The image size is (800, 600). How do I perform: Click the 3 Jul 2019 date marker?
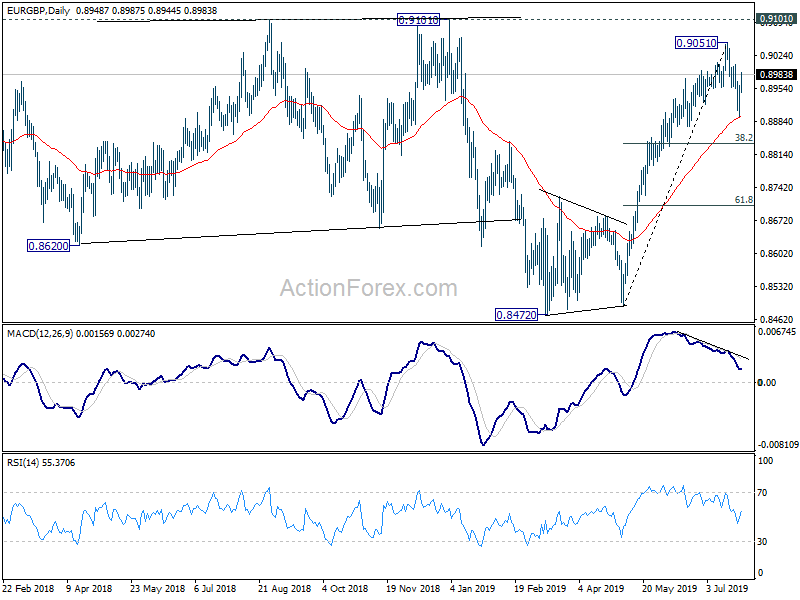pos(727,588)
